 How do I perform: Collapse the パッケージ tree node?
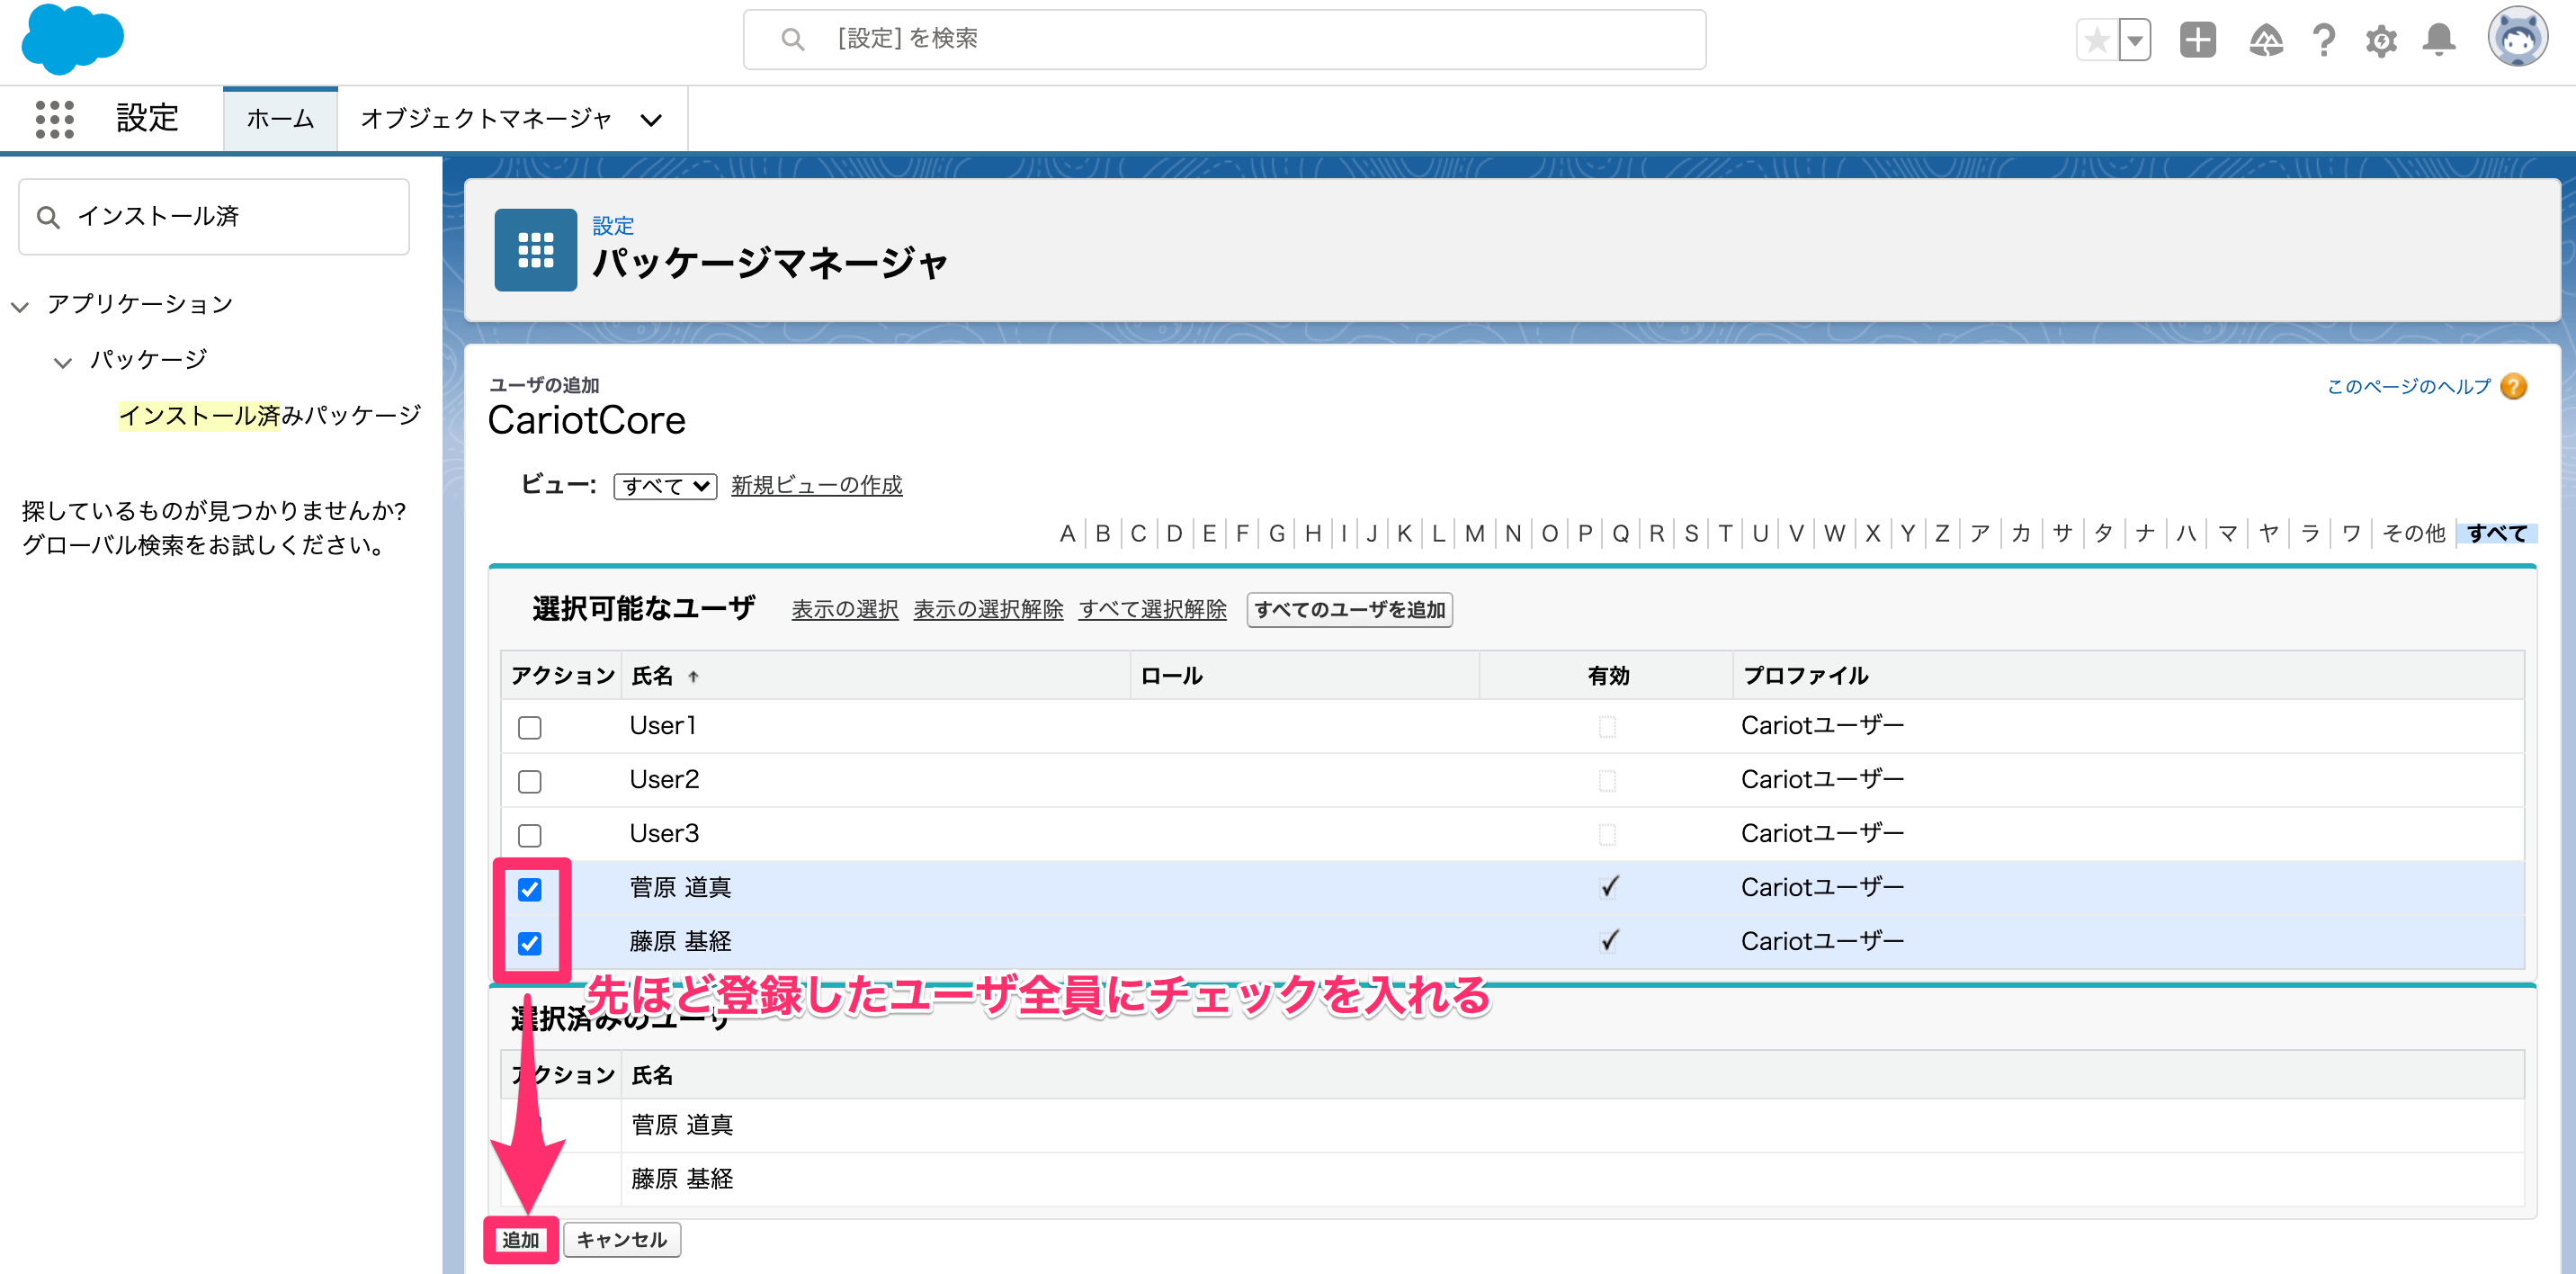(x=62, y=361)
